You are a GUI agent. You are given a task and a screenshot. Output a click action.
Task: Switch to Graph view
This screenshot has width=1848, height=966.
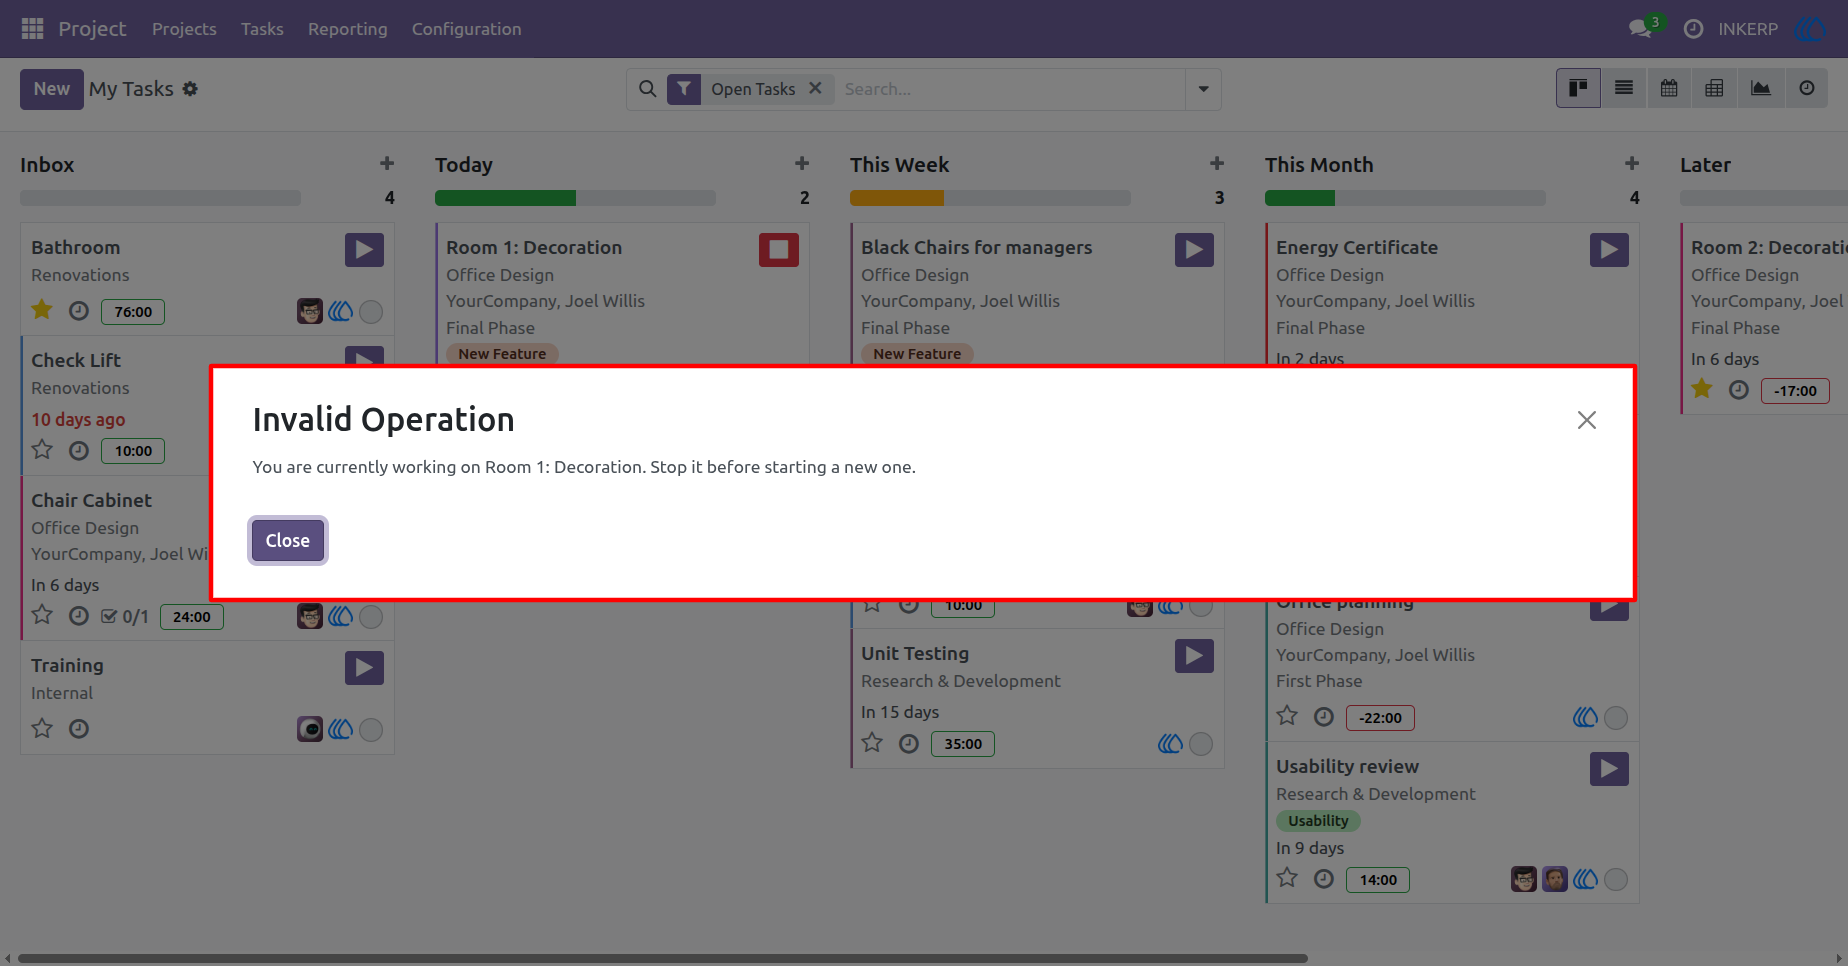(x=1760, y=88)
